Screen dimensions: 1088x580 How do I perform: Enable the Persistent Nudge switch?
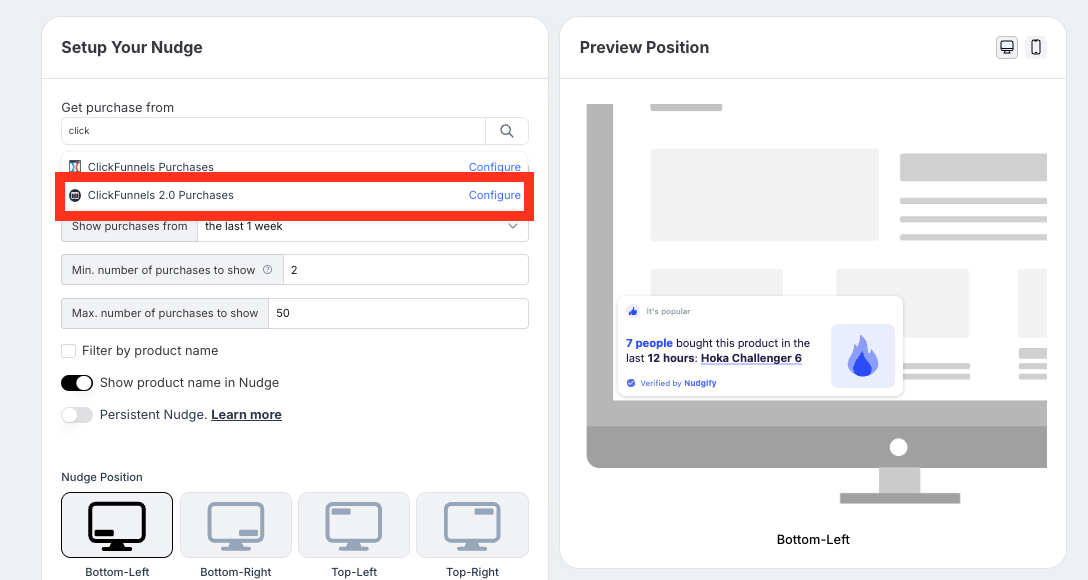77,415
